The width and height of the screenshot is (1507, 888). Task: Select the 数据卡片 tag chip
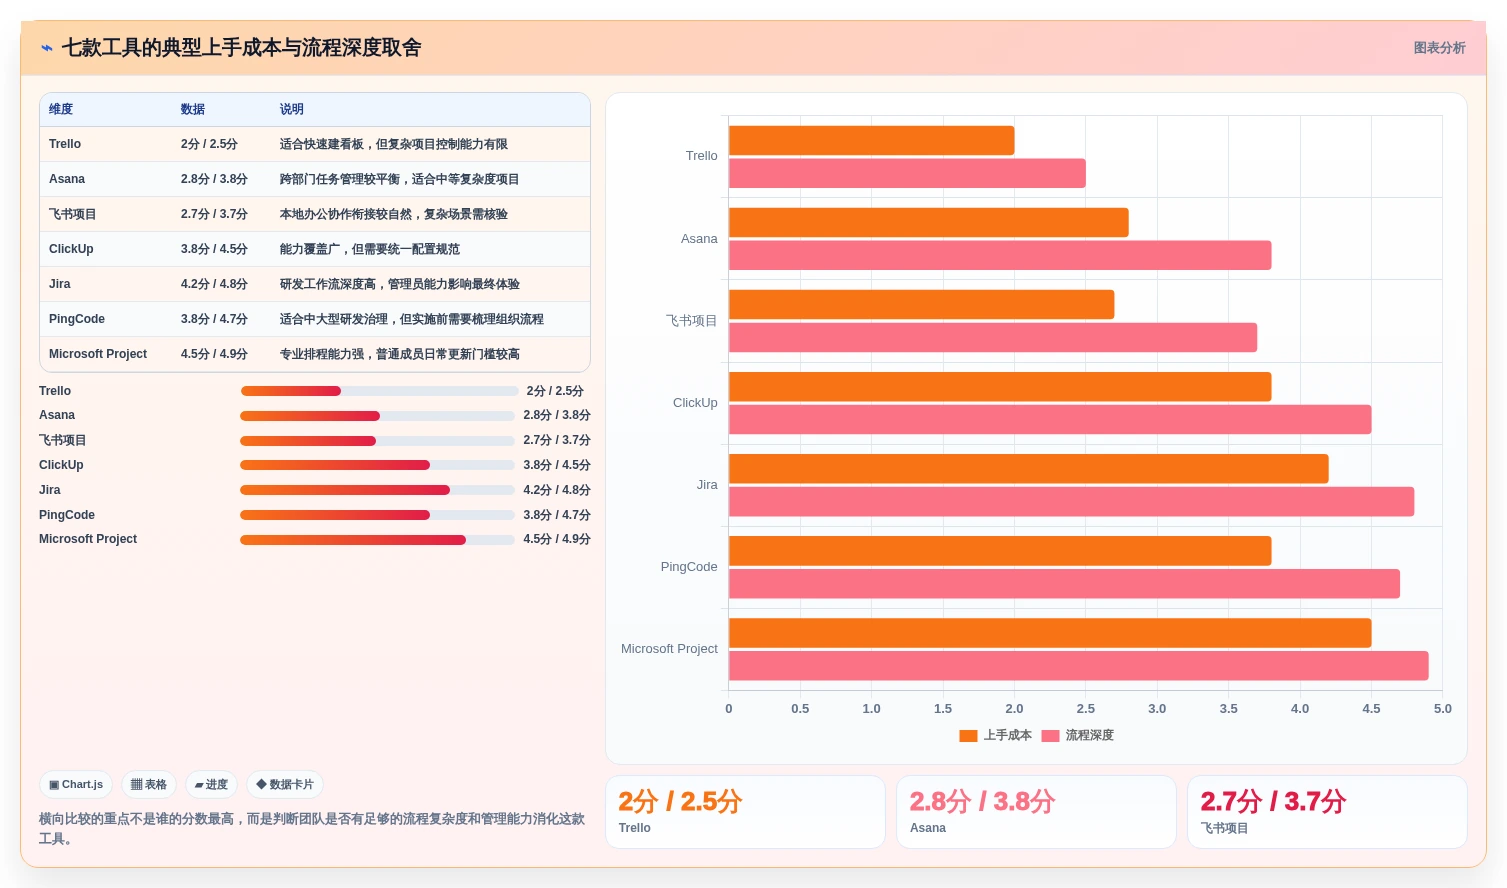coord(285,785)
